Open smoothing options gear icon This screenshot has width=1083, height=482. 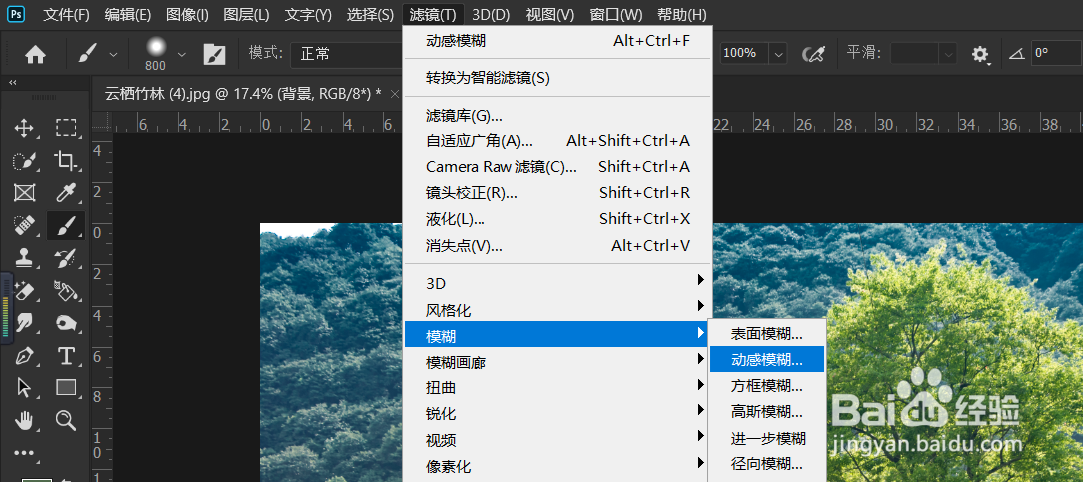(x=980, y=54)
